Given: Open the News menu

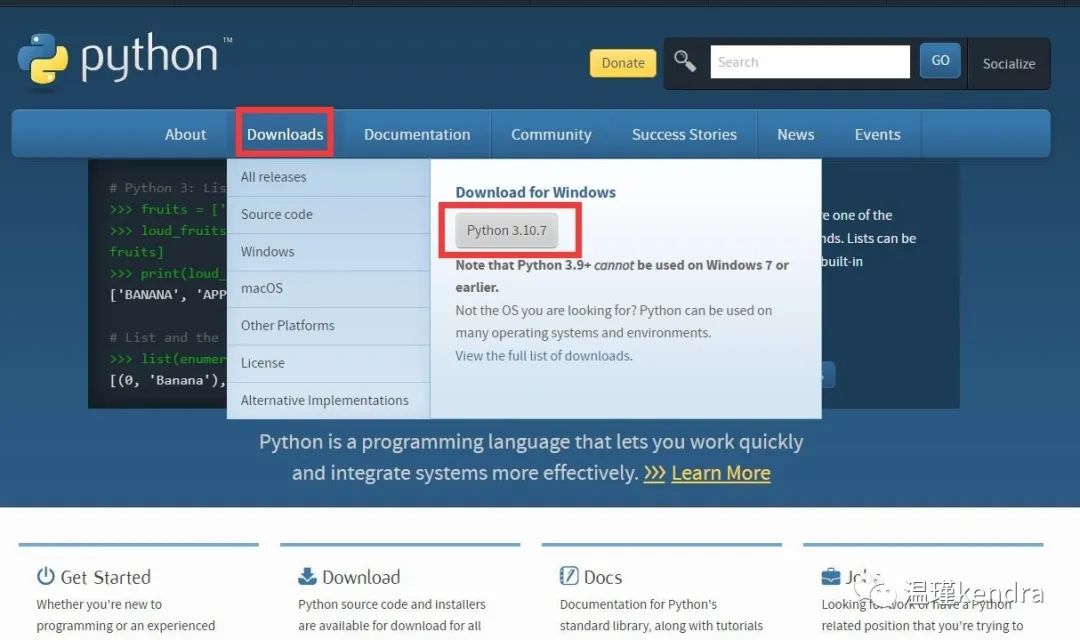Looking at the screenshot, I should pyautogui.click(x=796, y=134).
